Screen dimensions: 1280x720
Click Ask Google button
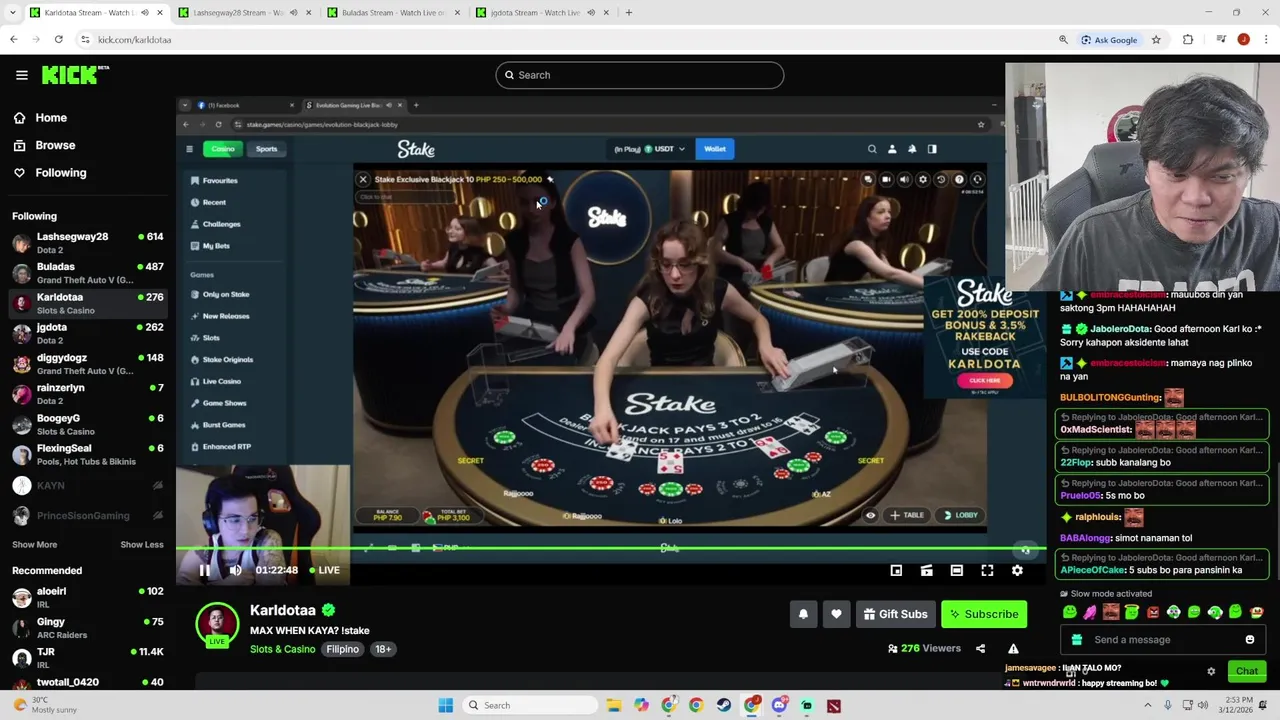[x=1108, y=40]
